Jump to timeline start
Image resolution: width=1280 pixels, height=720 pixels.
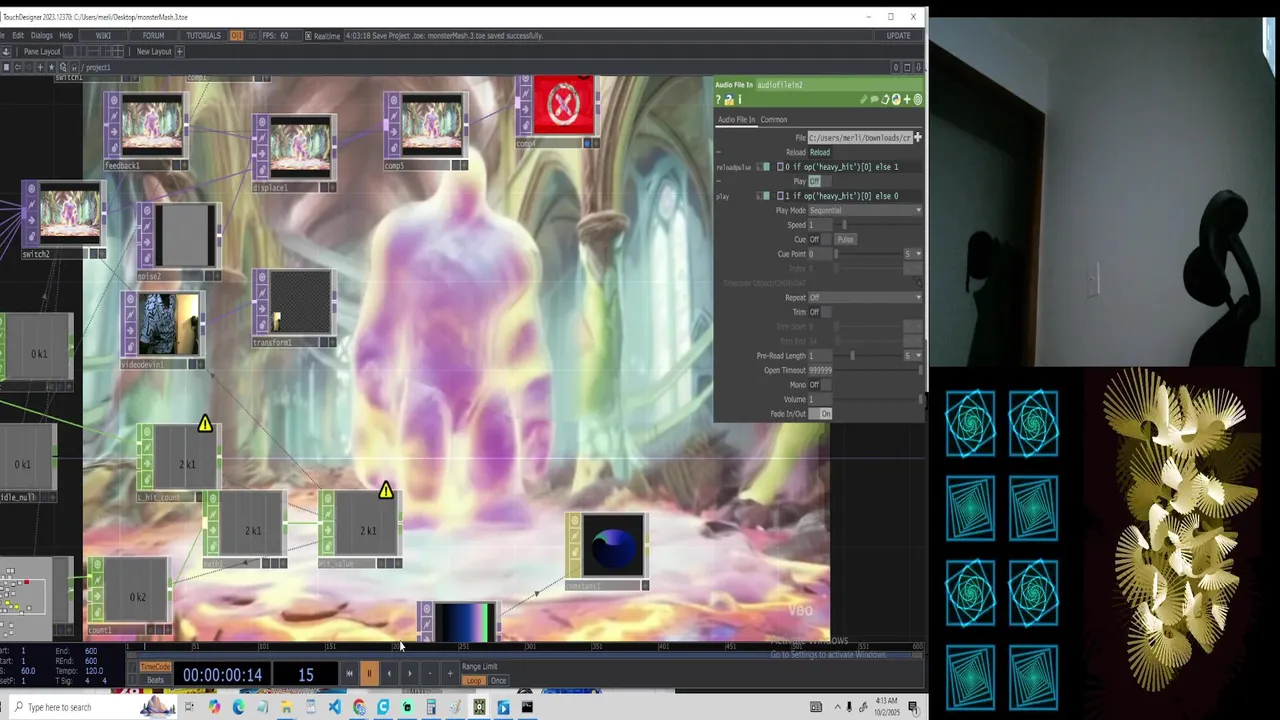pos(349,673)
